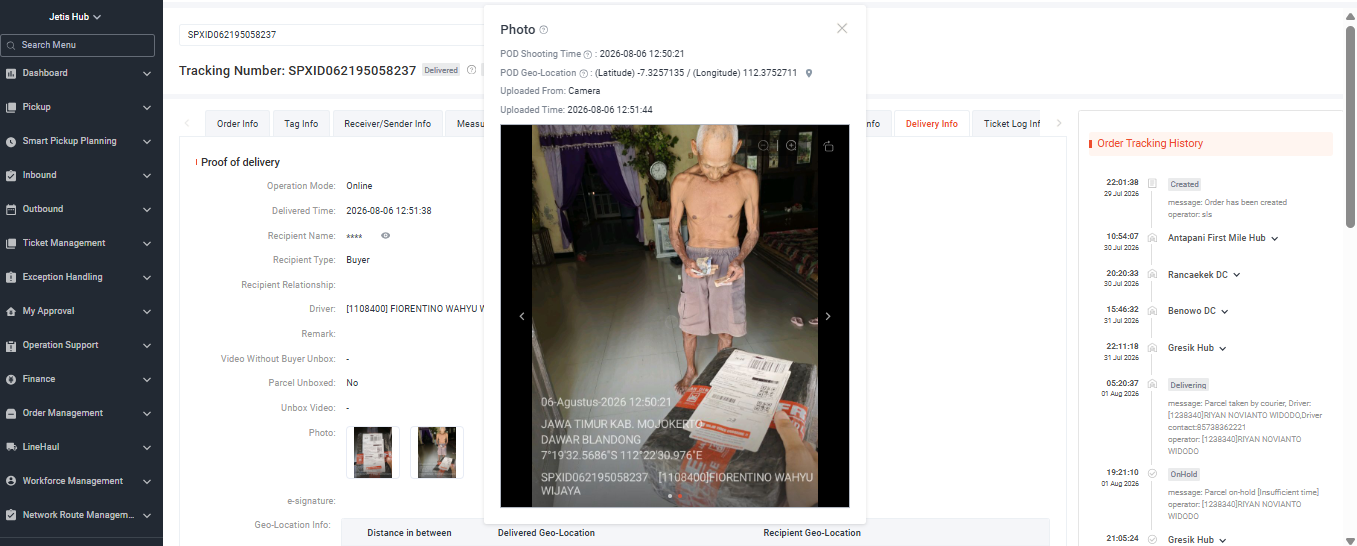
Task: Click search magnifier icon in sidebar
Action: pyautogui.click(x=11, y=45)
